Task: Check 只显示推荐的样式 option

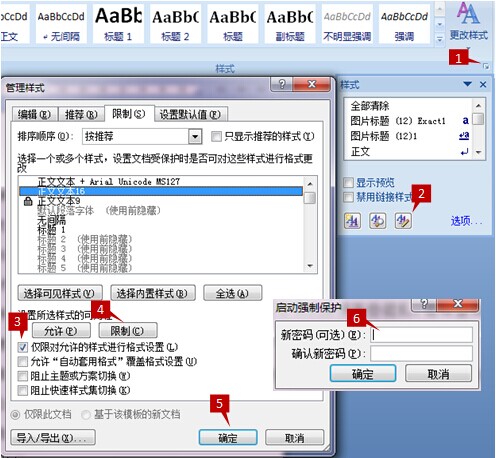Action: [216, 136]
